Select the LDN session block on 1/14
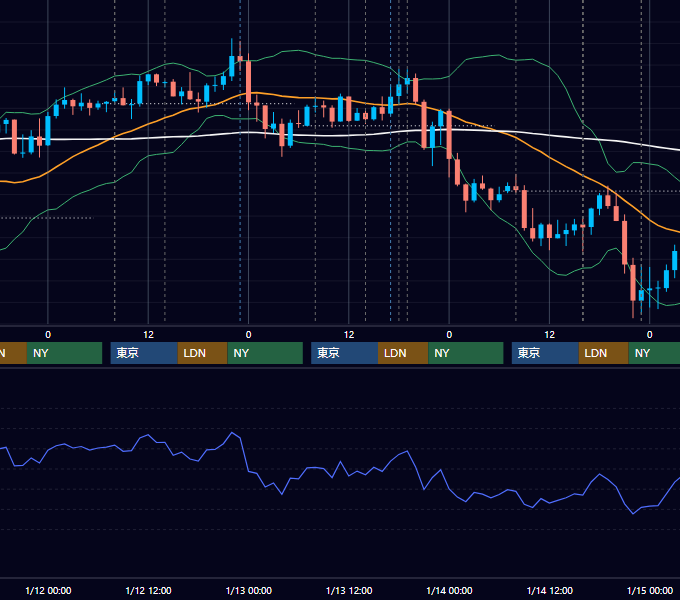 point(604,353)
